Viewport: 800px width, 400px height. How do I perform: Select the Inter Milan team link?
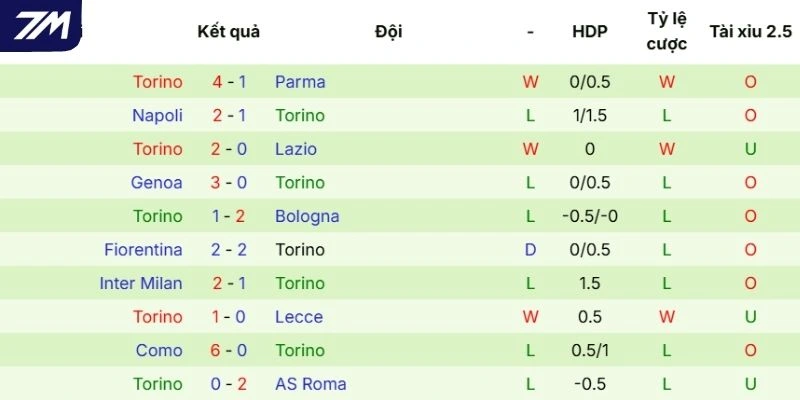click(141, 283)
